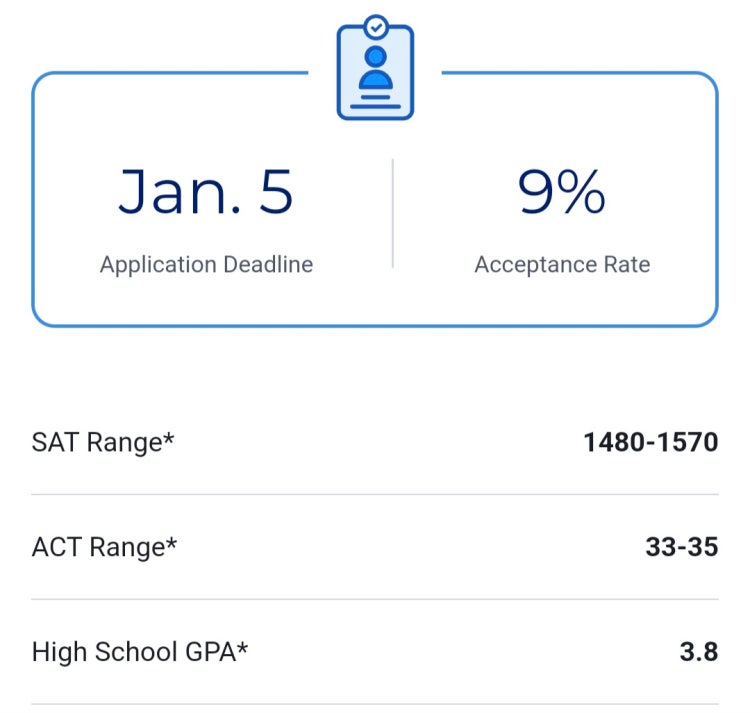This screenshot has width=750, height=713.
Task: Click the "SAT Range*" row label
Action: (103, 442)
